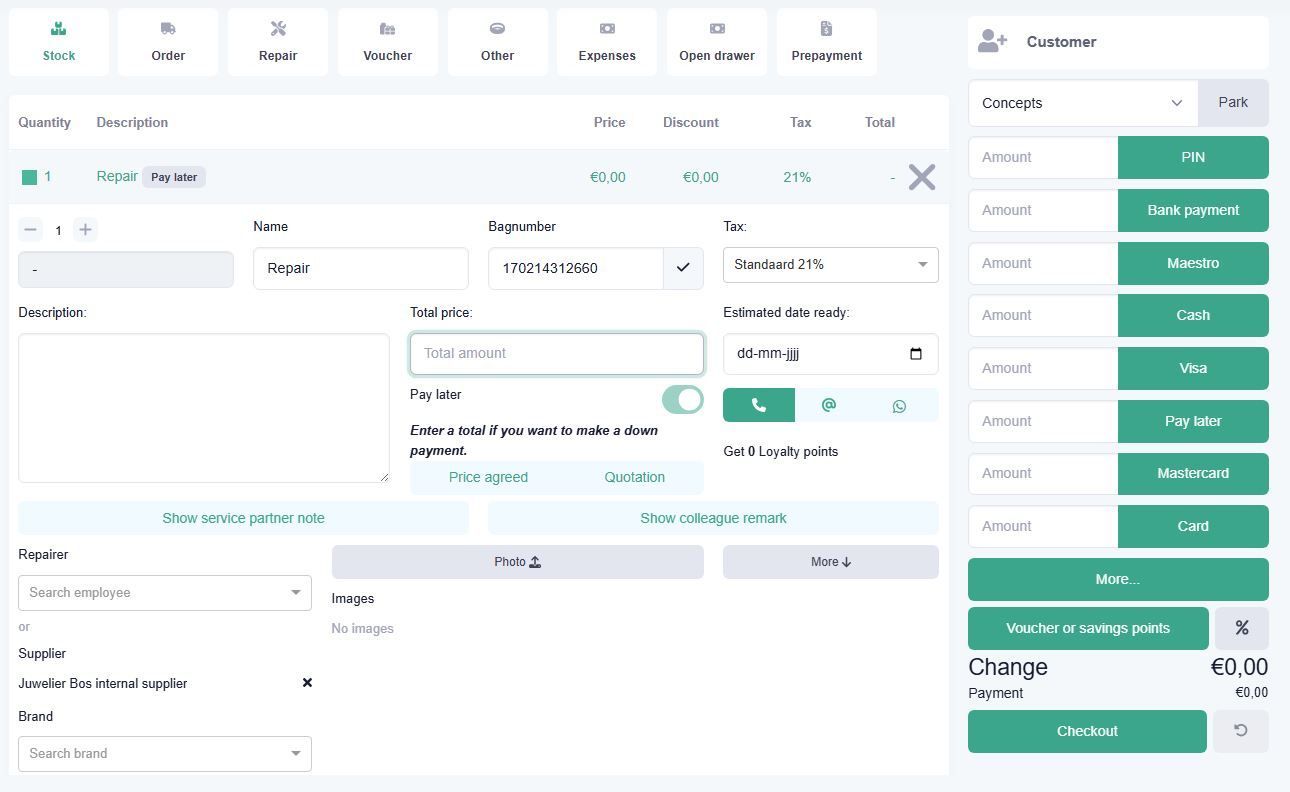Increase quantity with plus icon
This screenshot has width=1290, height=792.
click(x=85, y=230)
